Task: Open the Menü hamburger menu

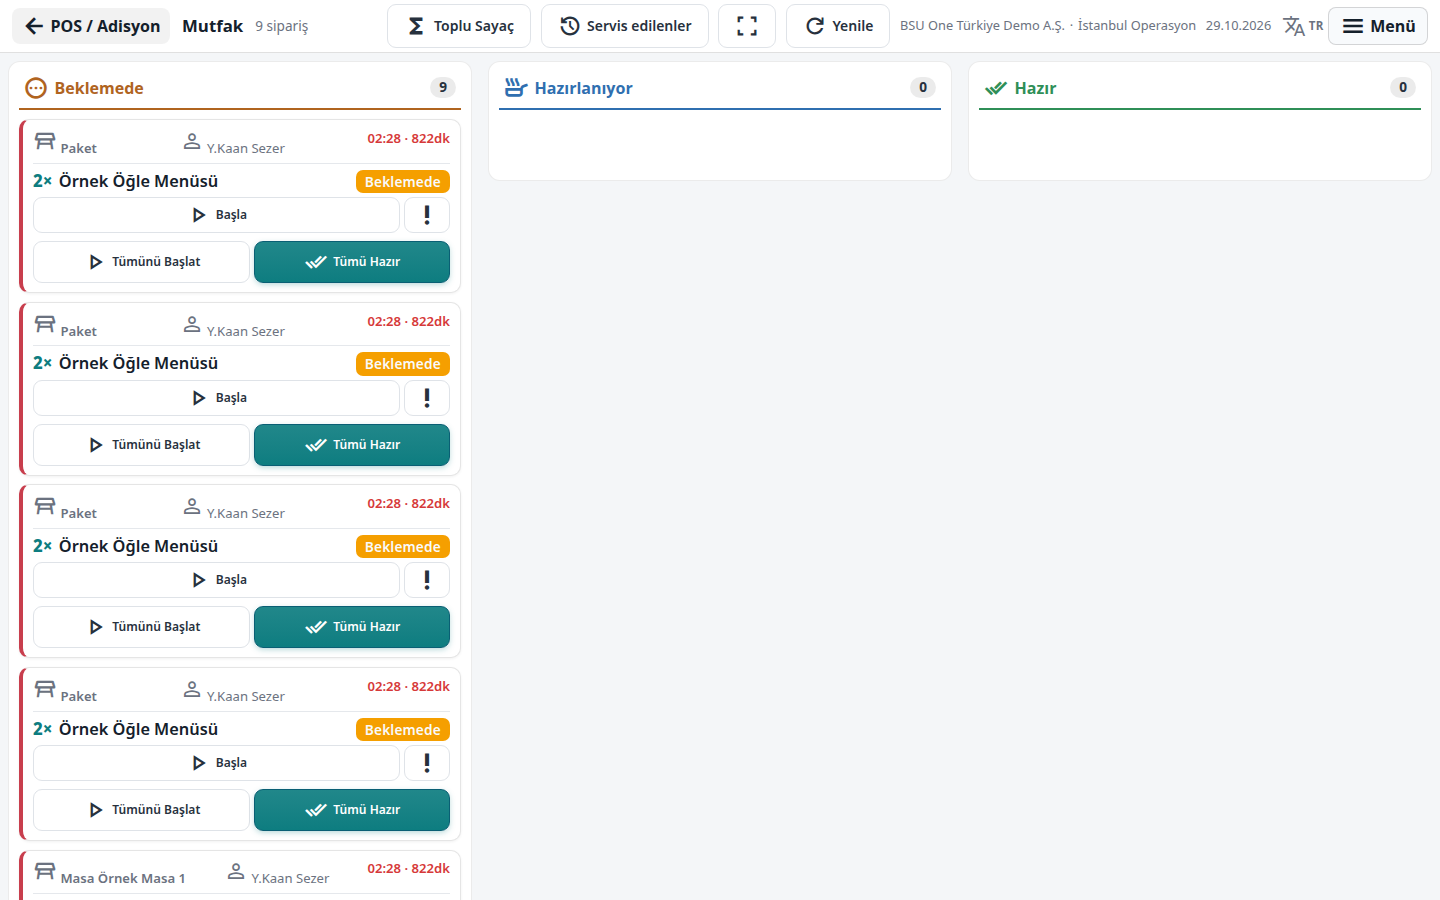Action: [x=1378, y=26]
